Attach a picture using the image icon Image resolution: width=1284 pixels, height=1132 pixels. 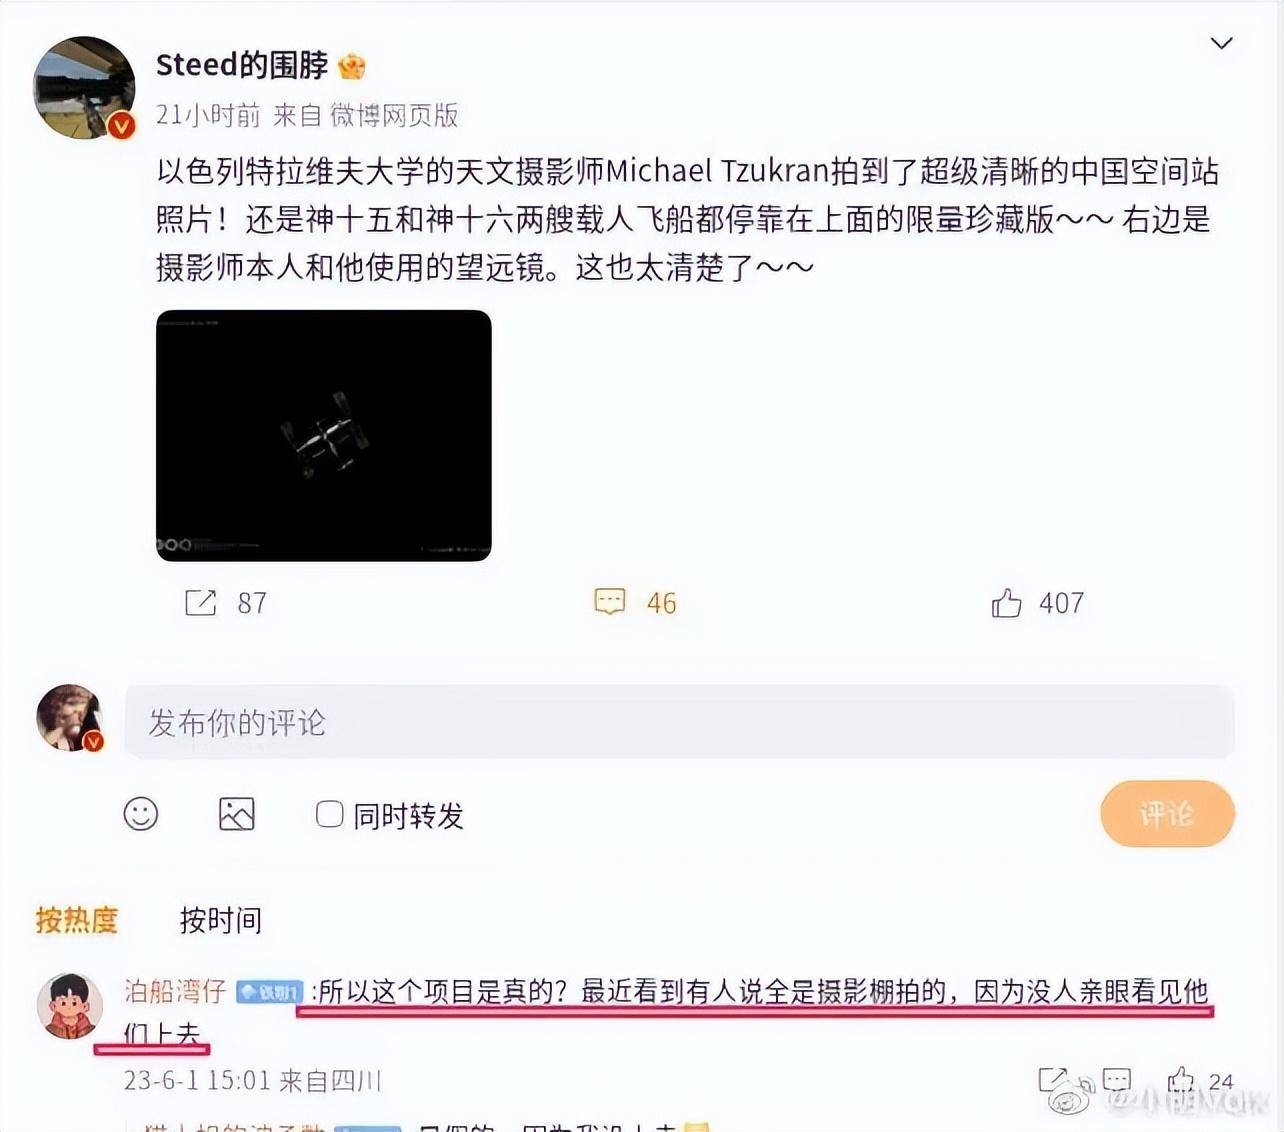[237, 814]
